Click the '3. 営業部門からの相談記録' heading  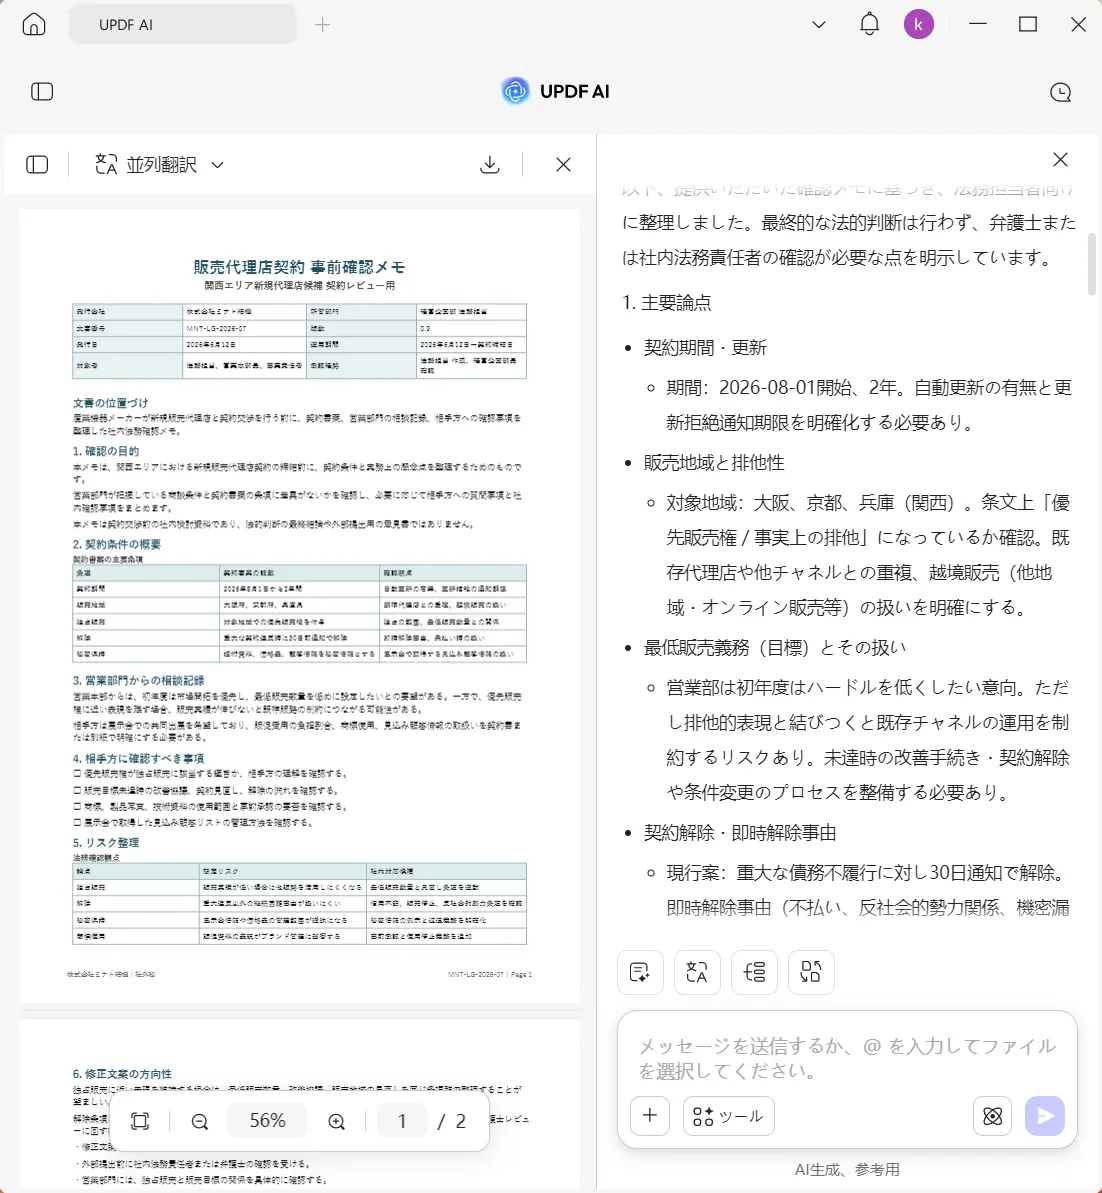coord(139,680)
